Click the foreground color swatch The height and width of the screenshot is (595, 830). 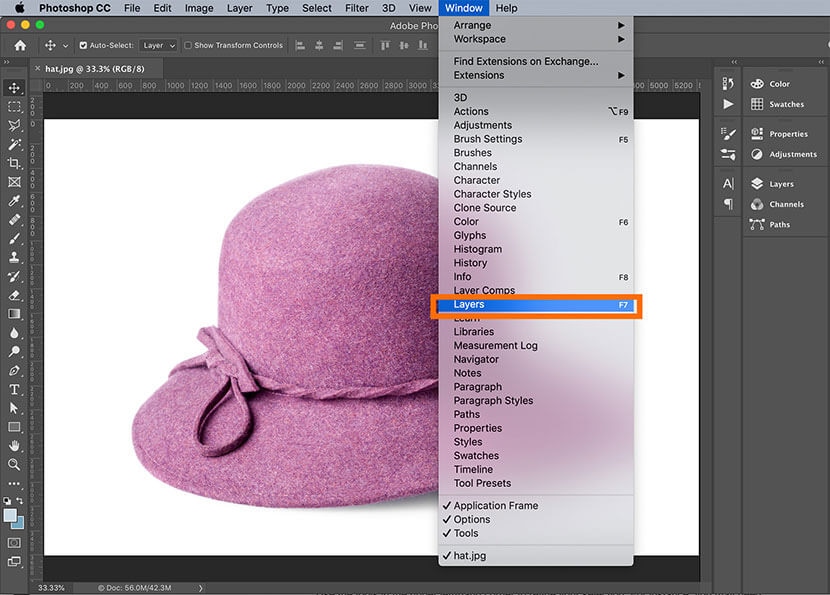[10, 515]
